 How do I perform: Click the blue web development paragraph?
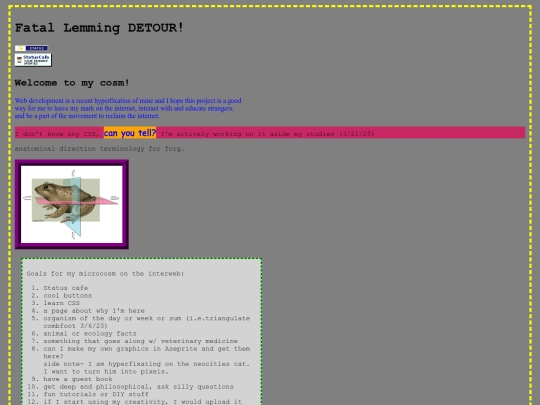pos(128,108)
